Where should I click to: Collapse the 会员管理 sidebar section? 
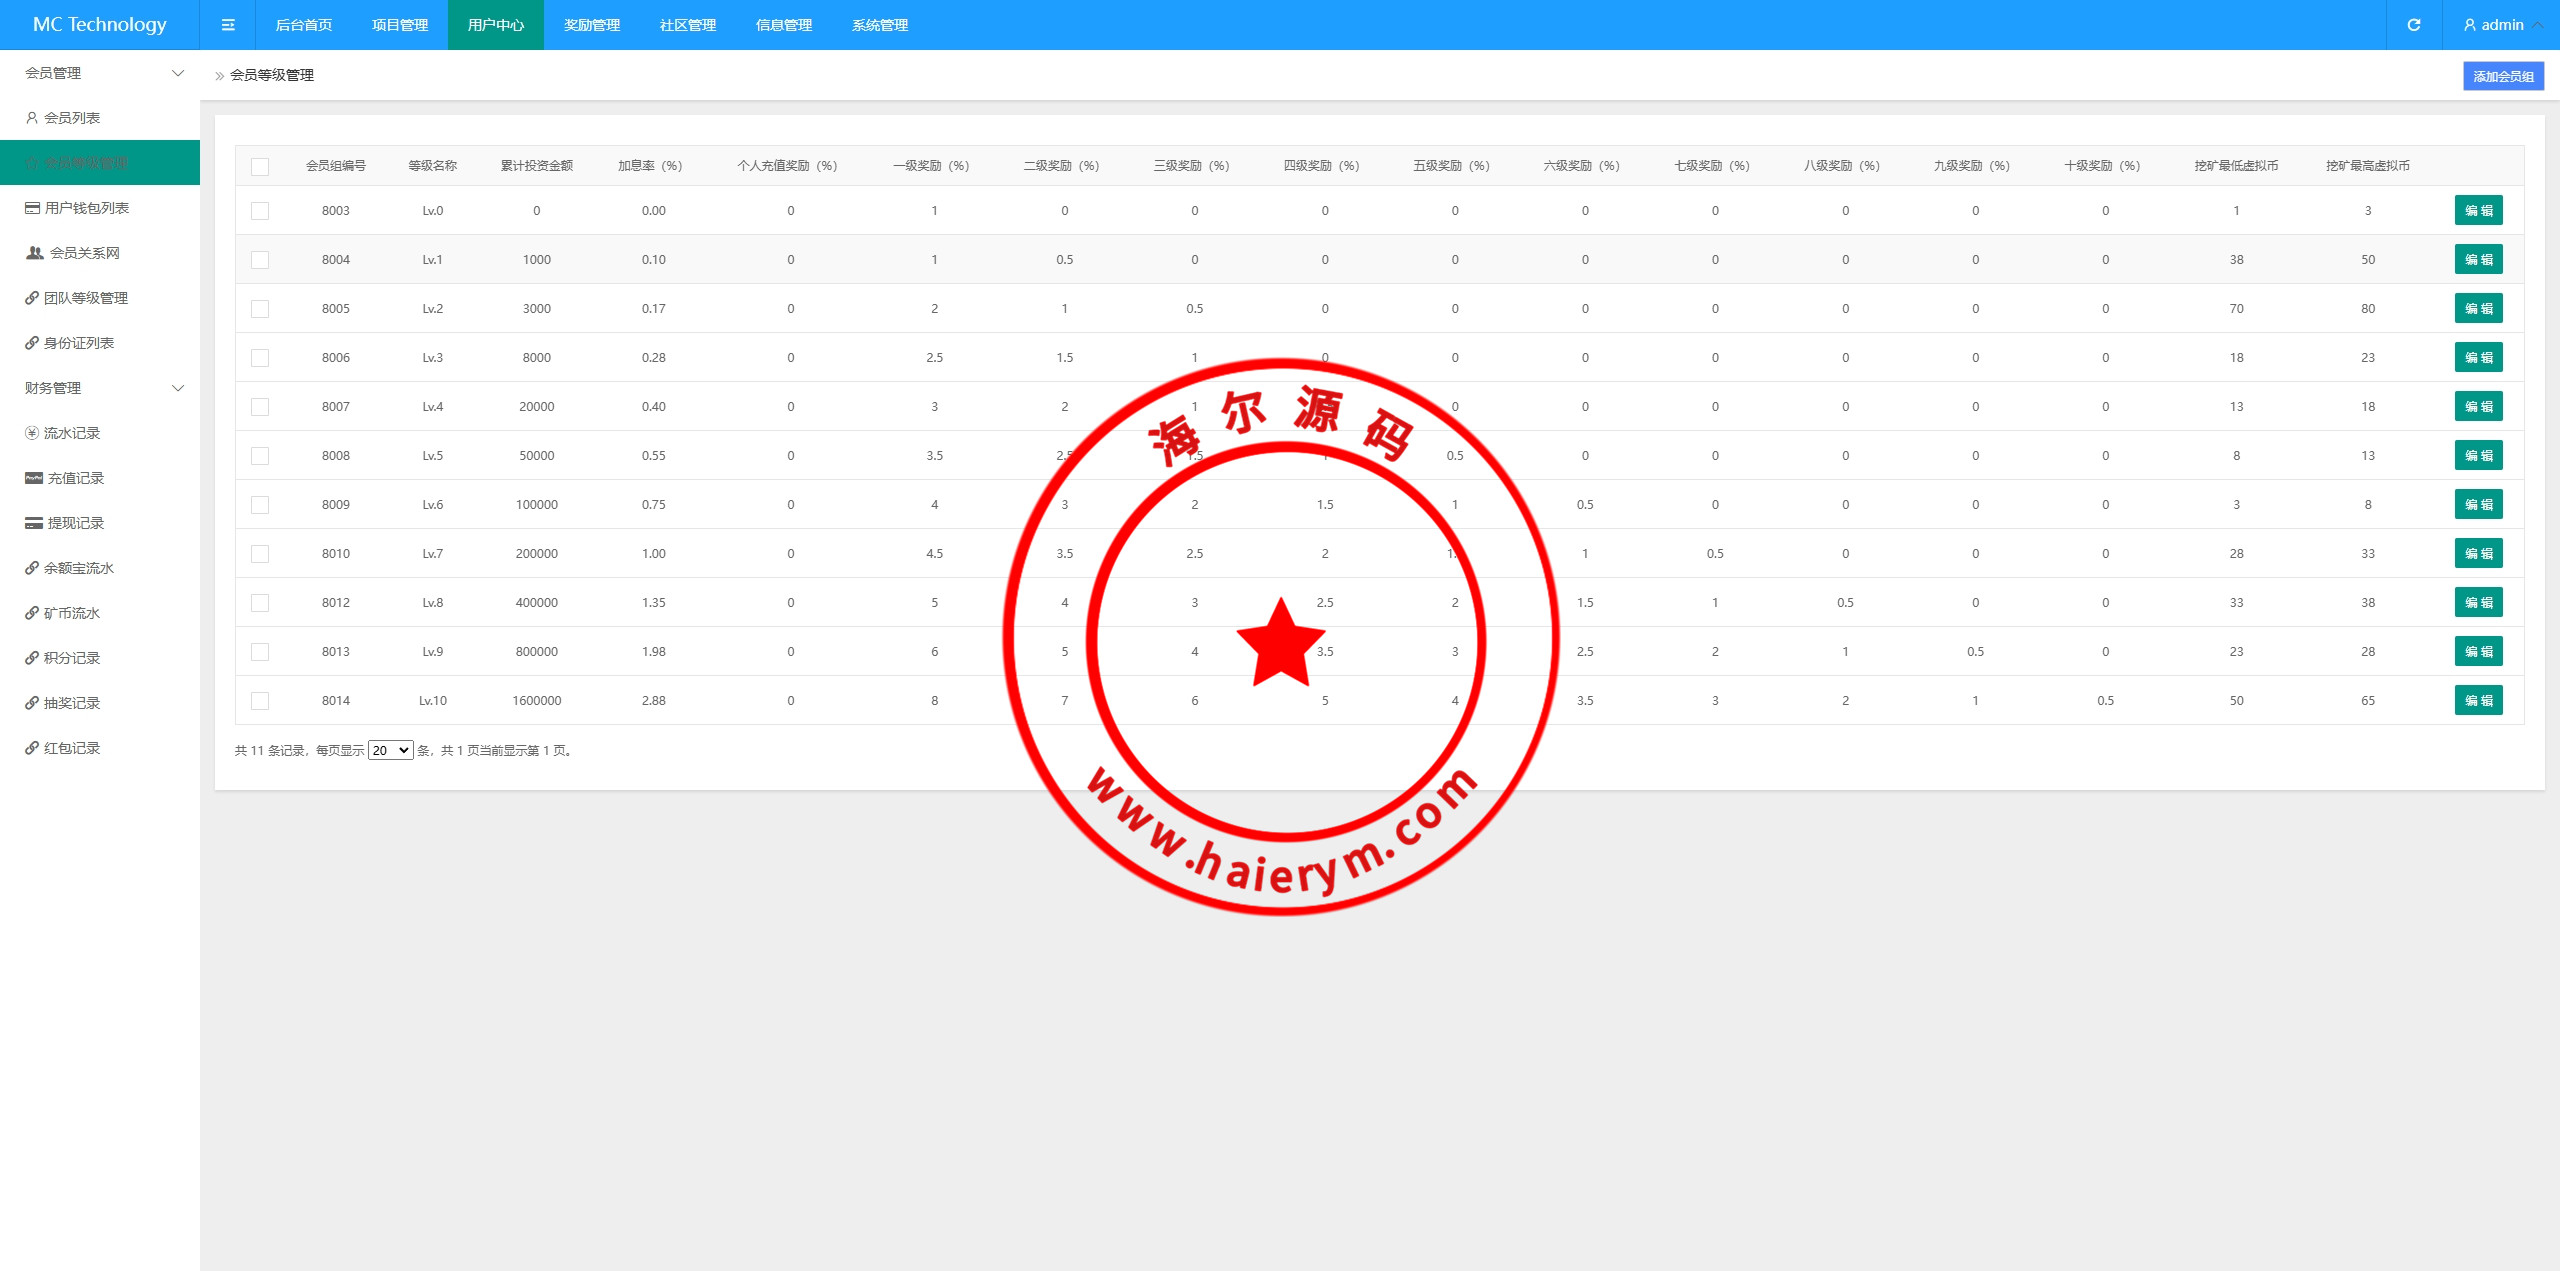pos(178,73)
